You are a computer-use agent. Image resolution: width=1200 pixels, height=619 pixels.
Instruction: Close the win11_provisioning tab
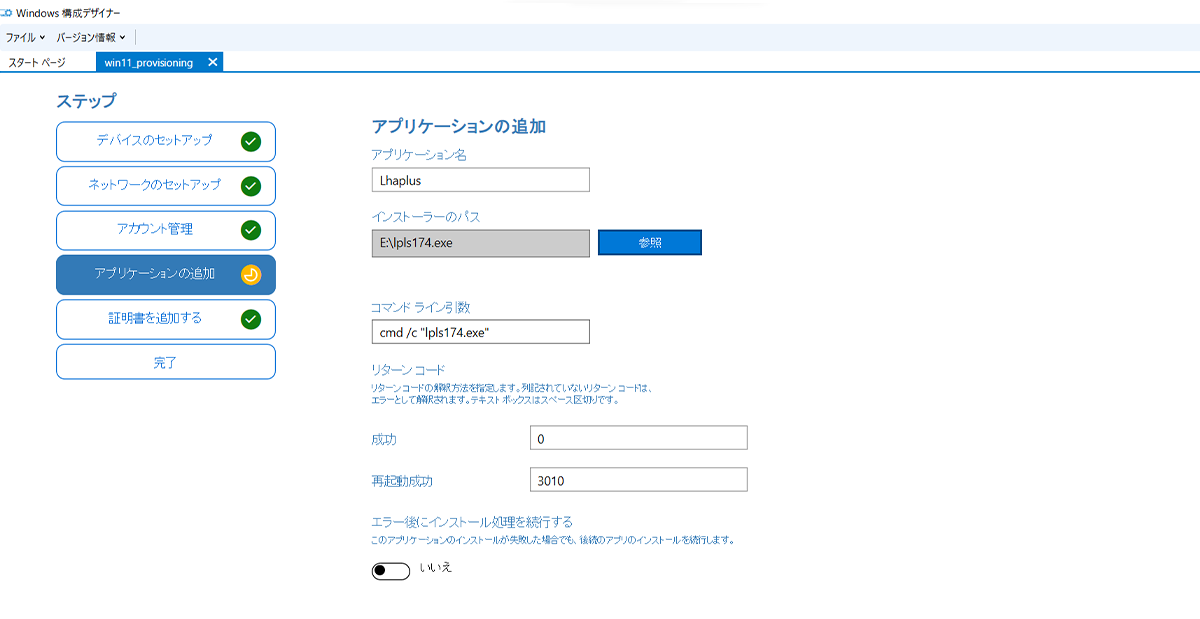pos(212,60)
